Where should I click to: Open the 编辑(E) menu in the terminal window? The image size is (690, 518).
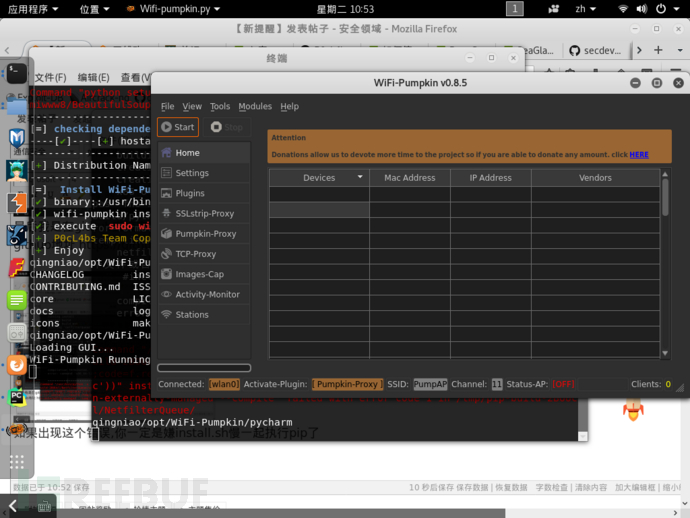click(93, 77)
